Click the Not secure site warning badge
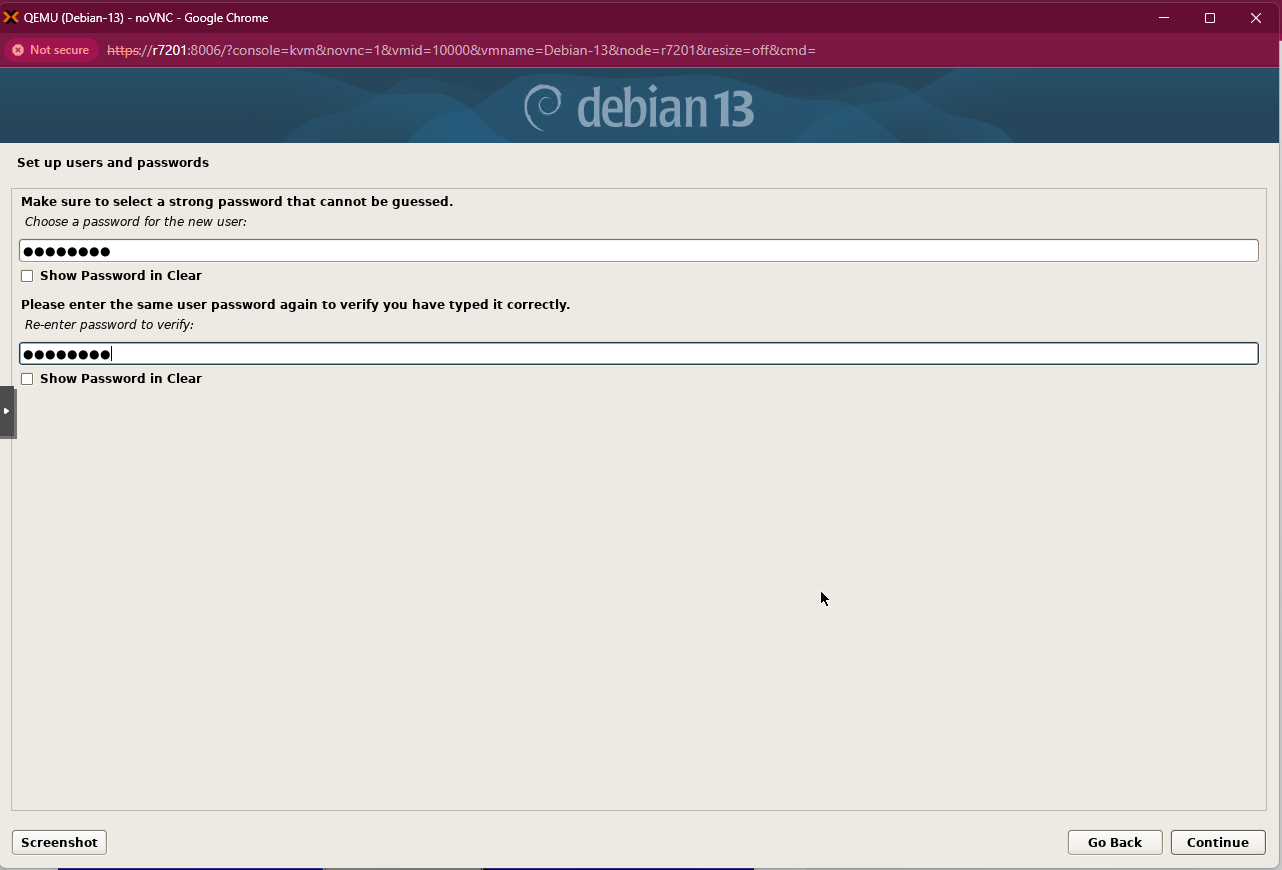Image resolution: width=1282 pixels, height=870 pixels. 51,50
